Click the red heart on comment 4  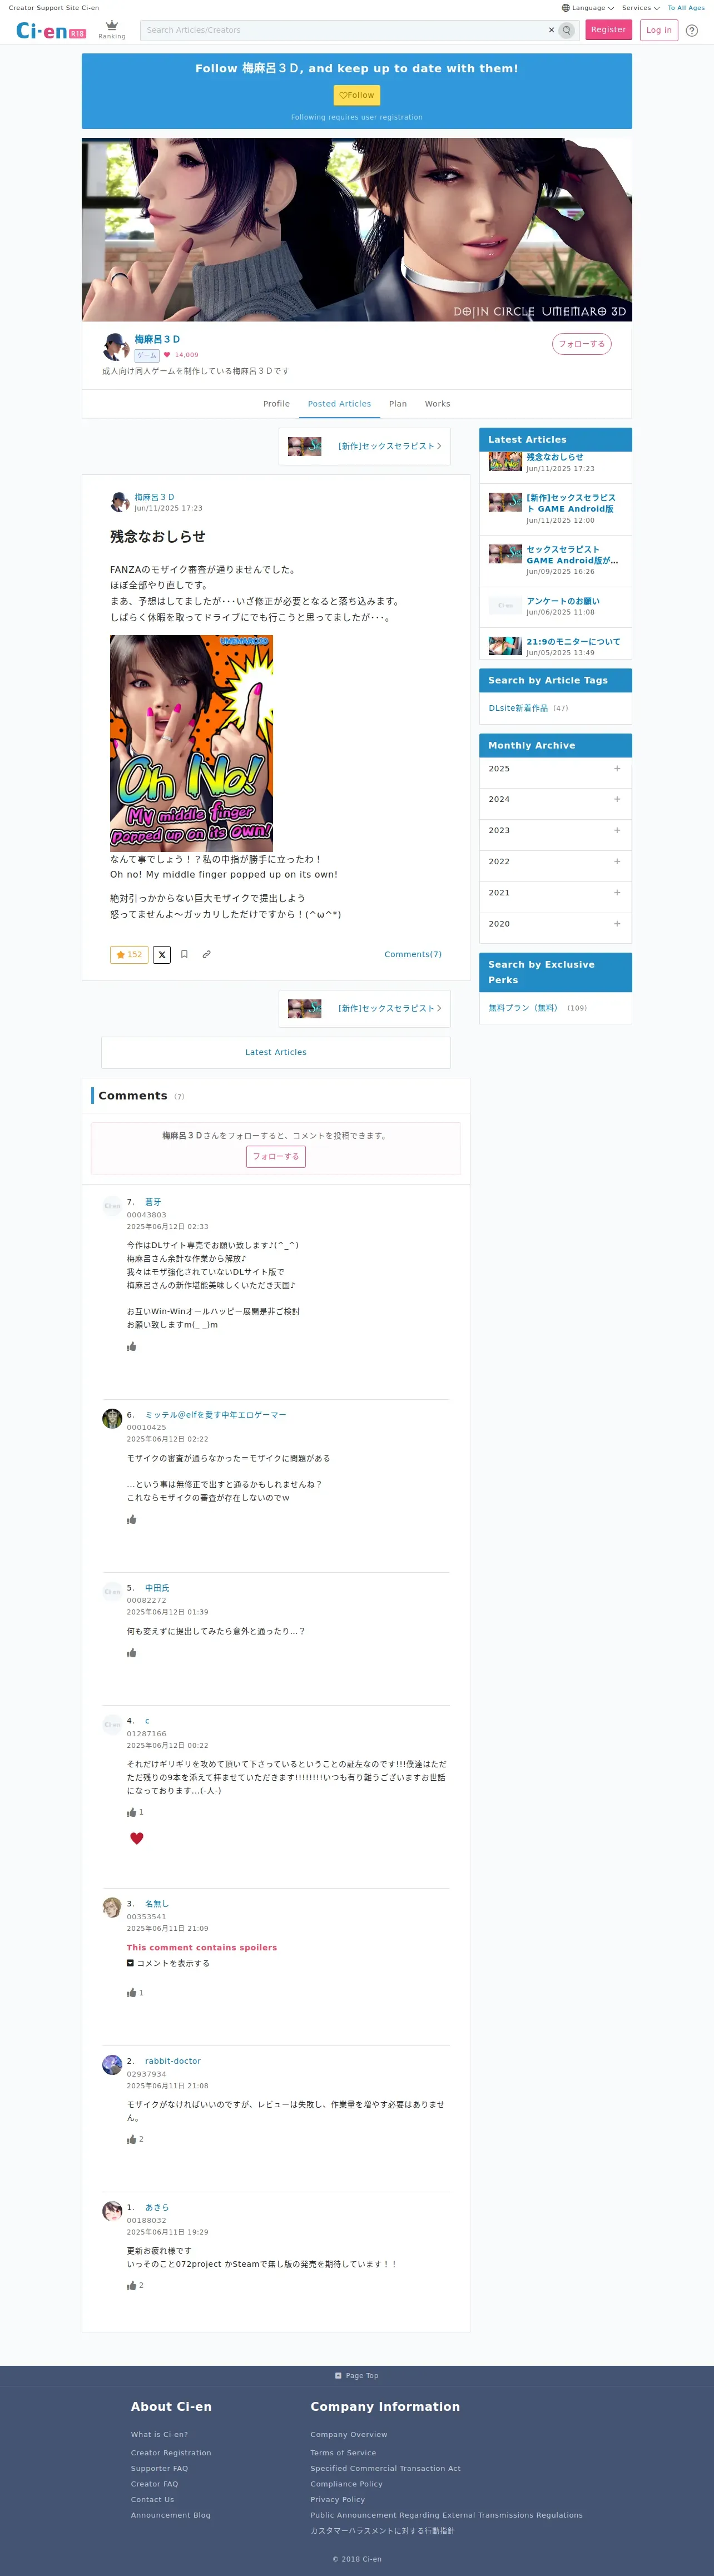pyautogui.click(x=137, y=1838)
